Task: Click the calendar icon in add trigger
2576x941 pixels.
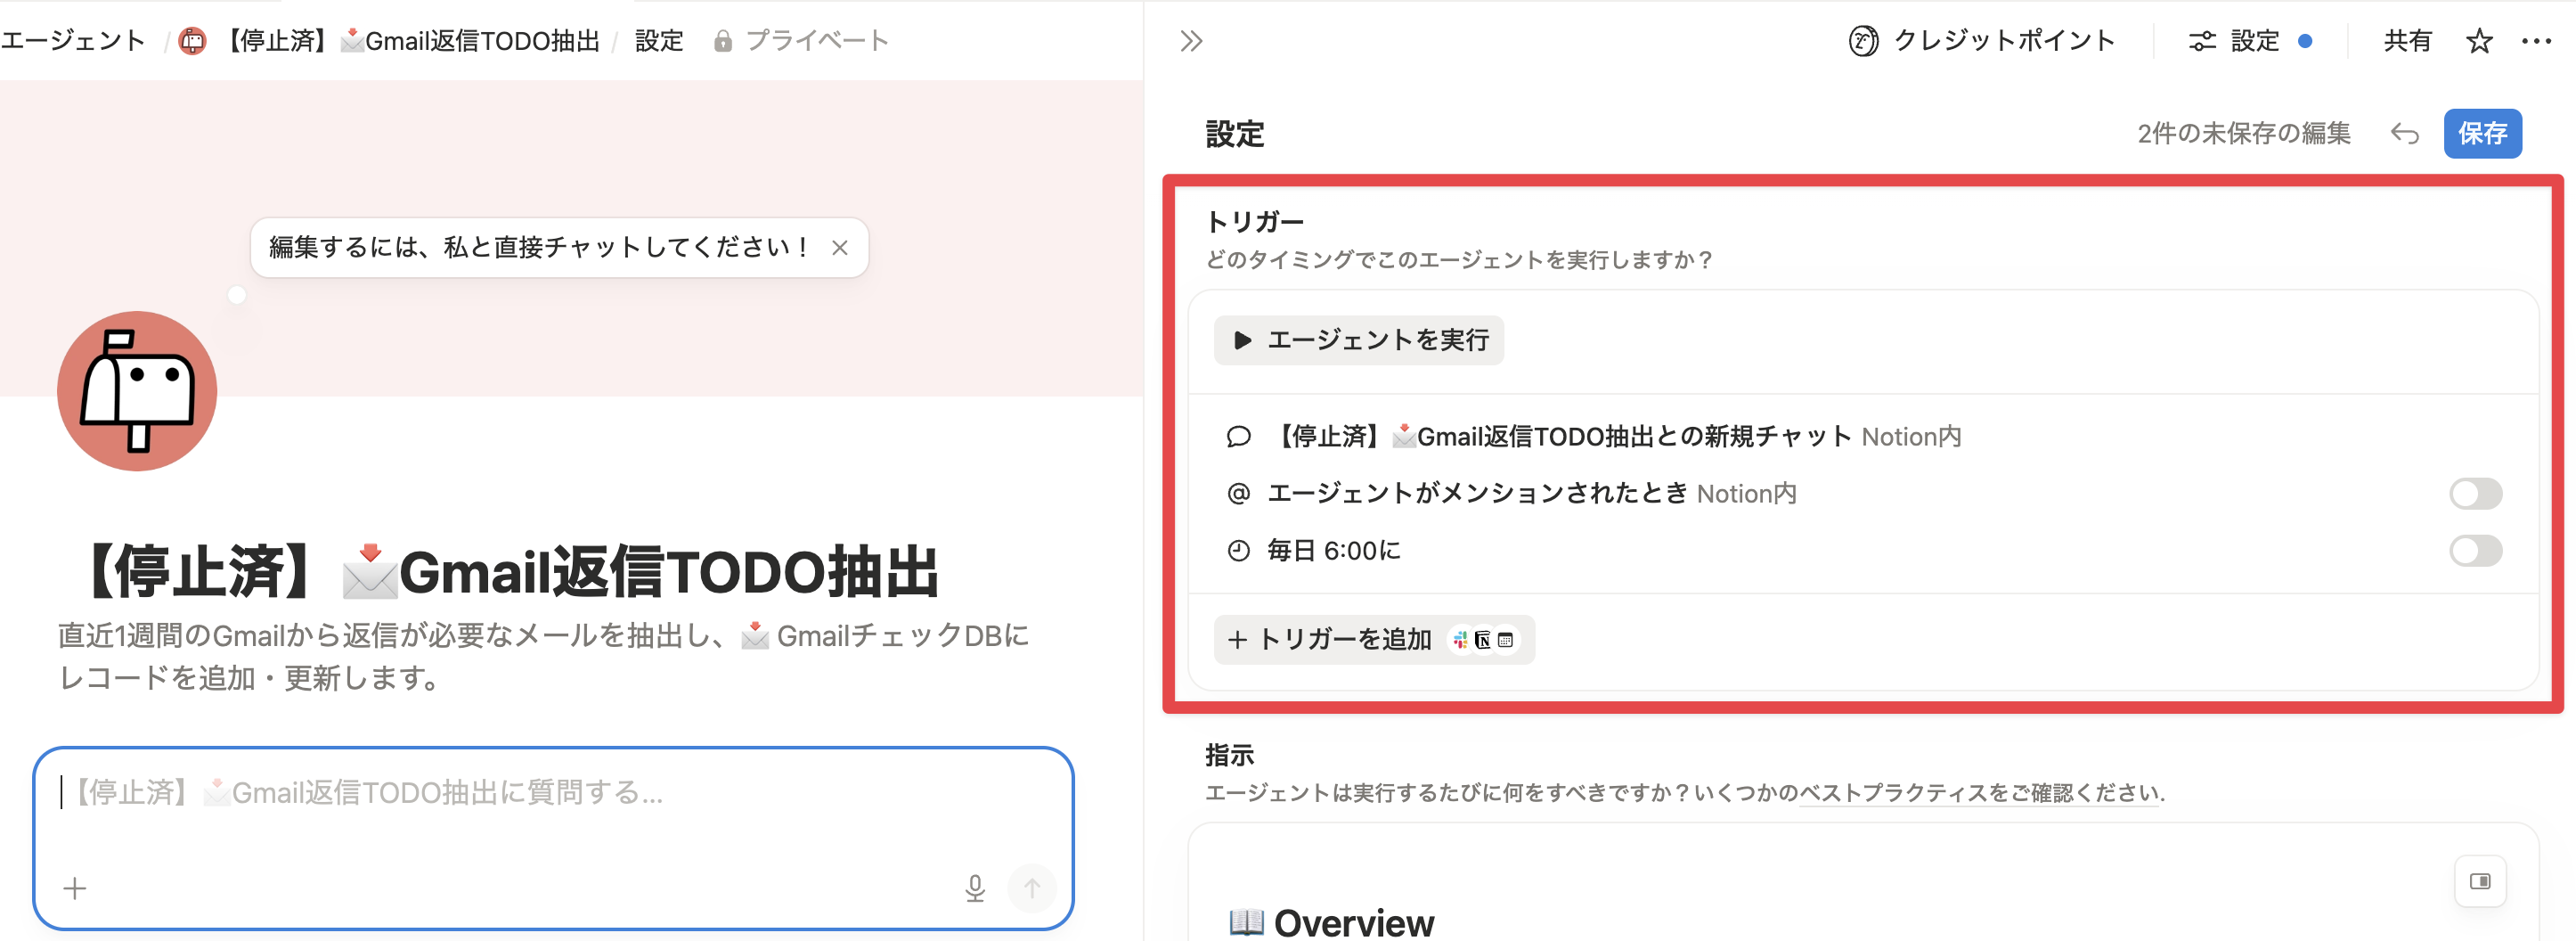Action: click(x=1505, y=640)
